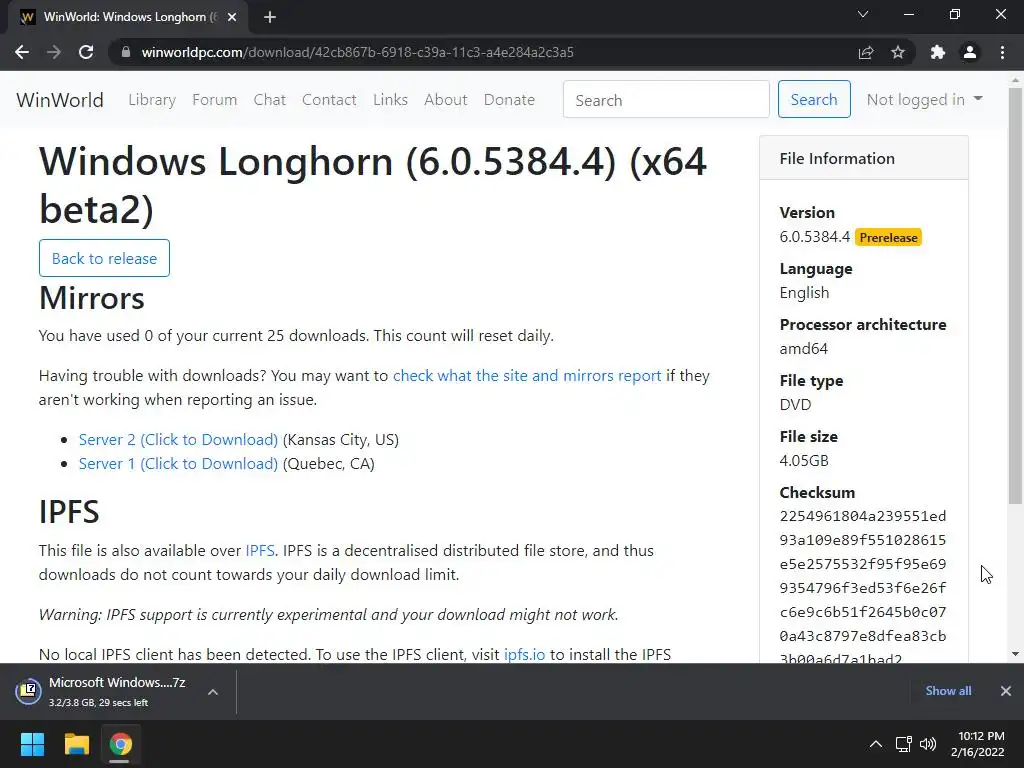The height and width of the screenshot is (768, 1024).
Task: Click the amd64 architecture value
Action: [803, 349]
